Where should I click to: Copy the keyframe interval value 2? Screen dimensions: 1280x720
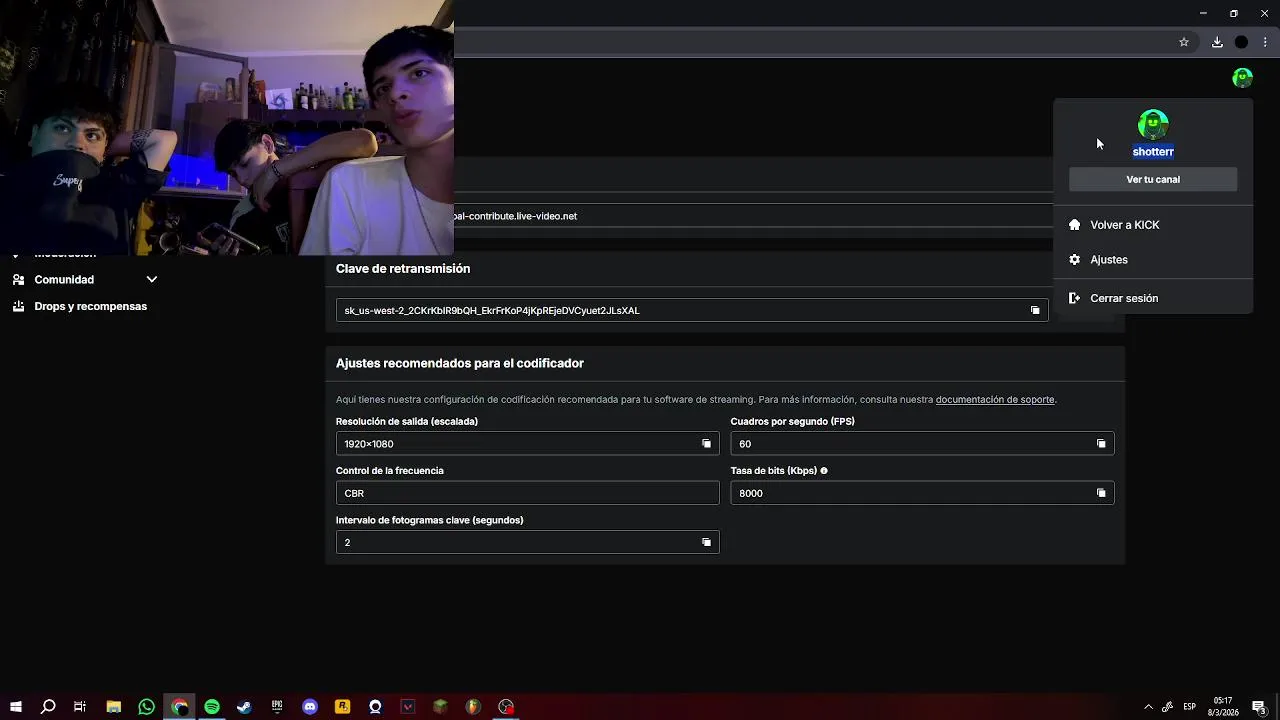click(706, 542)
